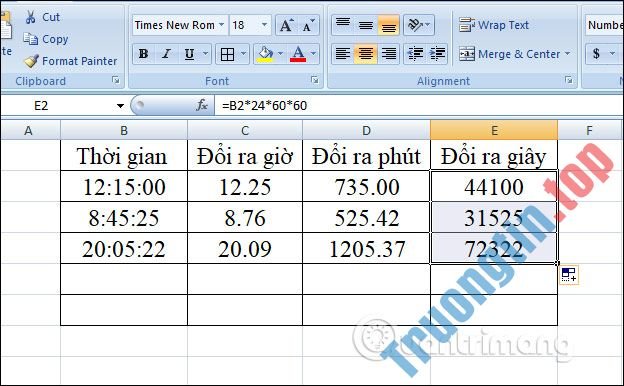Select cell with value 525.42
The width and height of the screenshot is (624, 386).
pyautogui.click(x=367, y=218)
